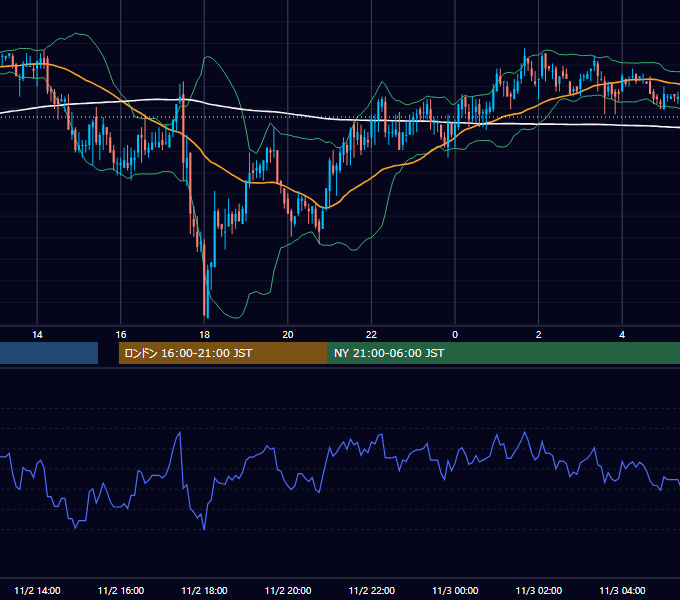The height and width of the screenshot is (600, 680).
Task: Click the 0 hour label on price chart axis
Action: (x=455, y=335)
